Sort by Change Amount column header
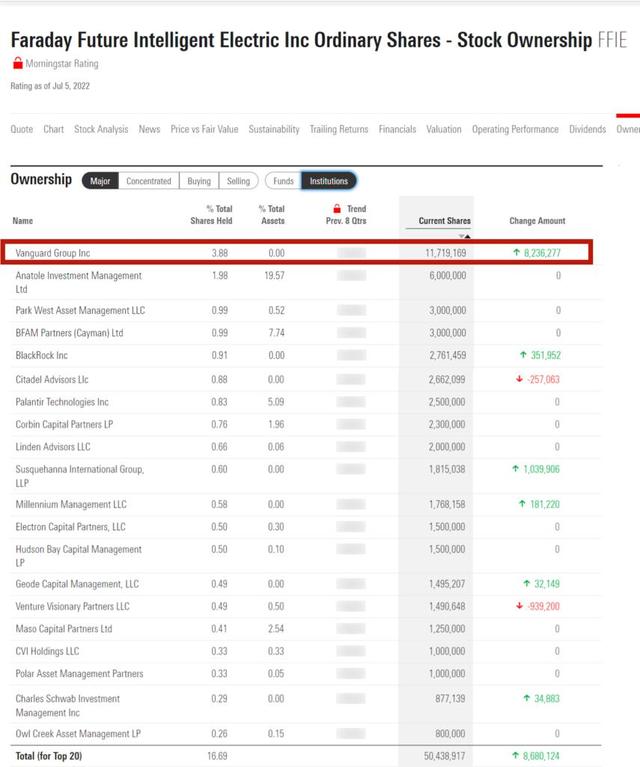The image size is (640, 767). coord(537,221)
